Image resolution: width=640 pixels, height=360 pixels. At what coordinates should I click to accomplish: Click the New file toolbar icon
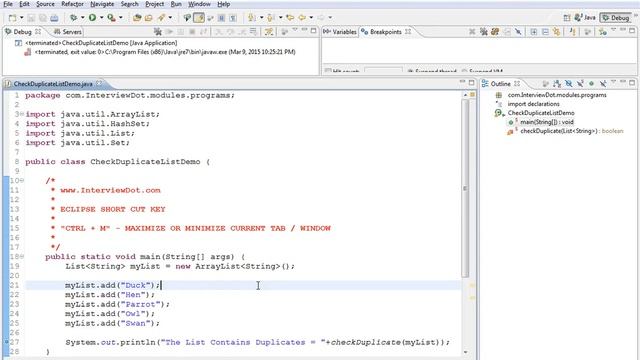[12, 18]
